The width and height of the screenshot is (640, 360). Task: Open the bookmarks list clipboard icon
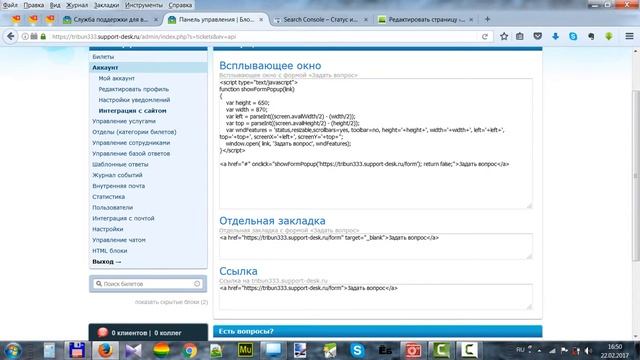click(x=520, y=36)
